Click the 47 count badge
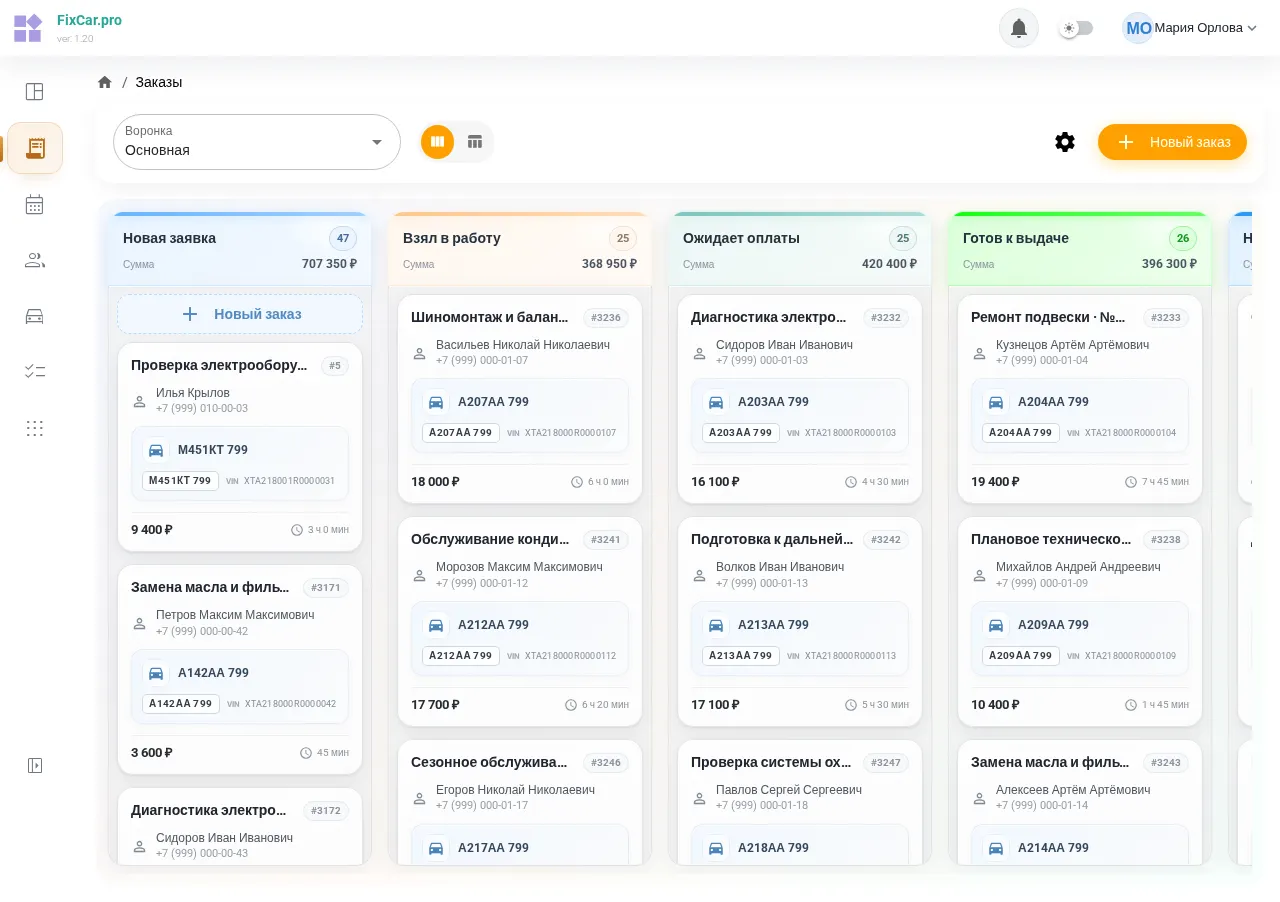This screenshot has width=1280, height=902. pyautogui.click(x=343, y=238)
